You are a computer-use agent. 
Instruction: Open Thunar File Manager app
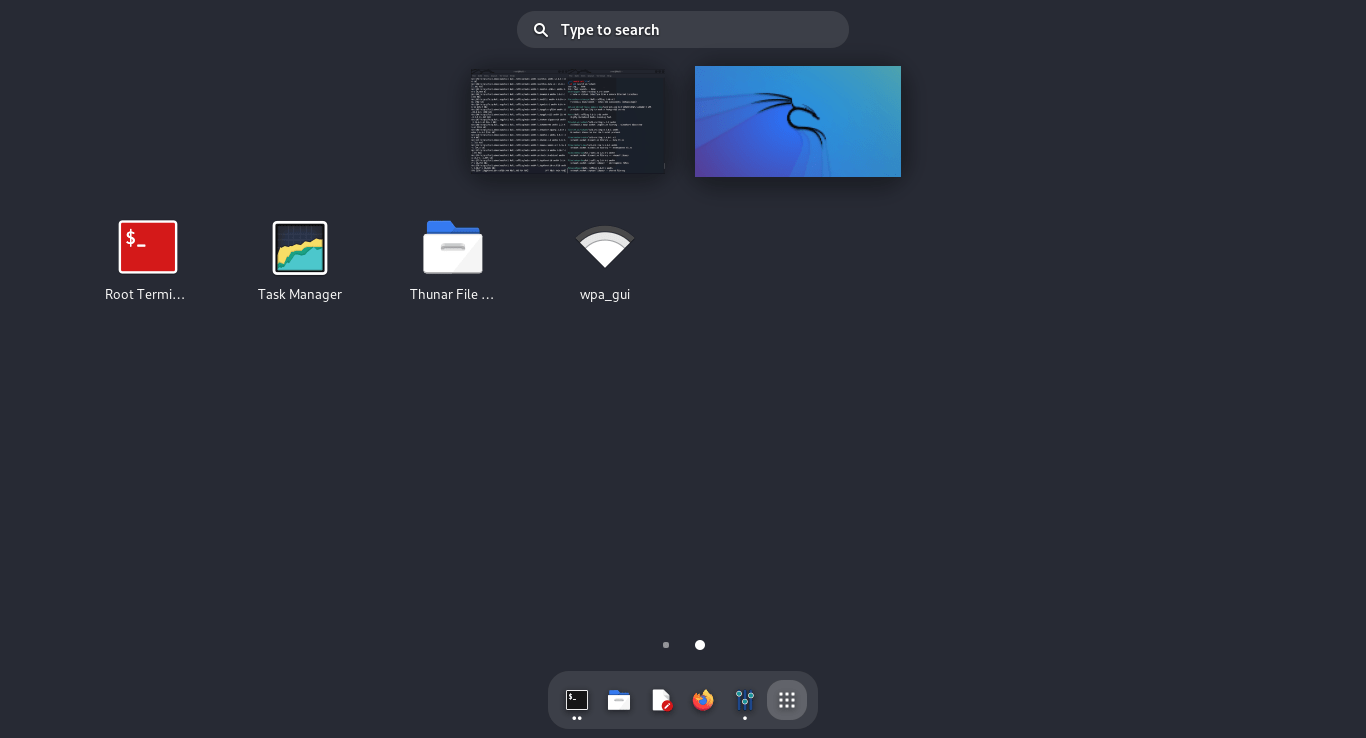point(453,247)
